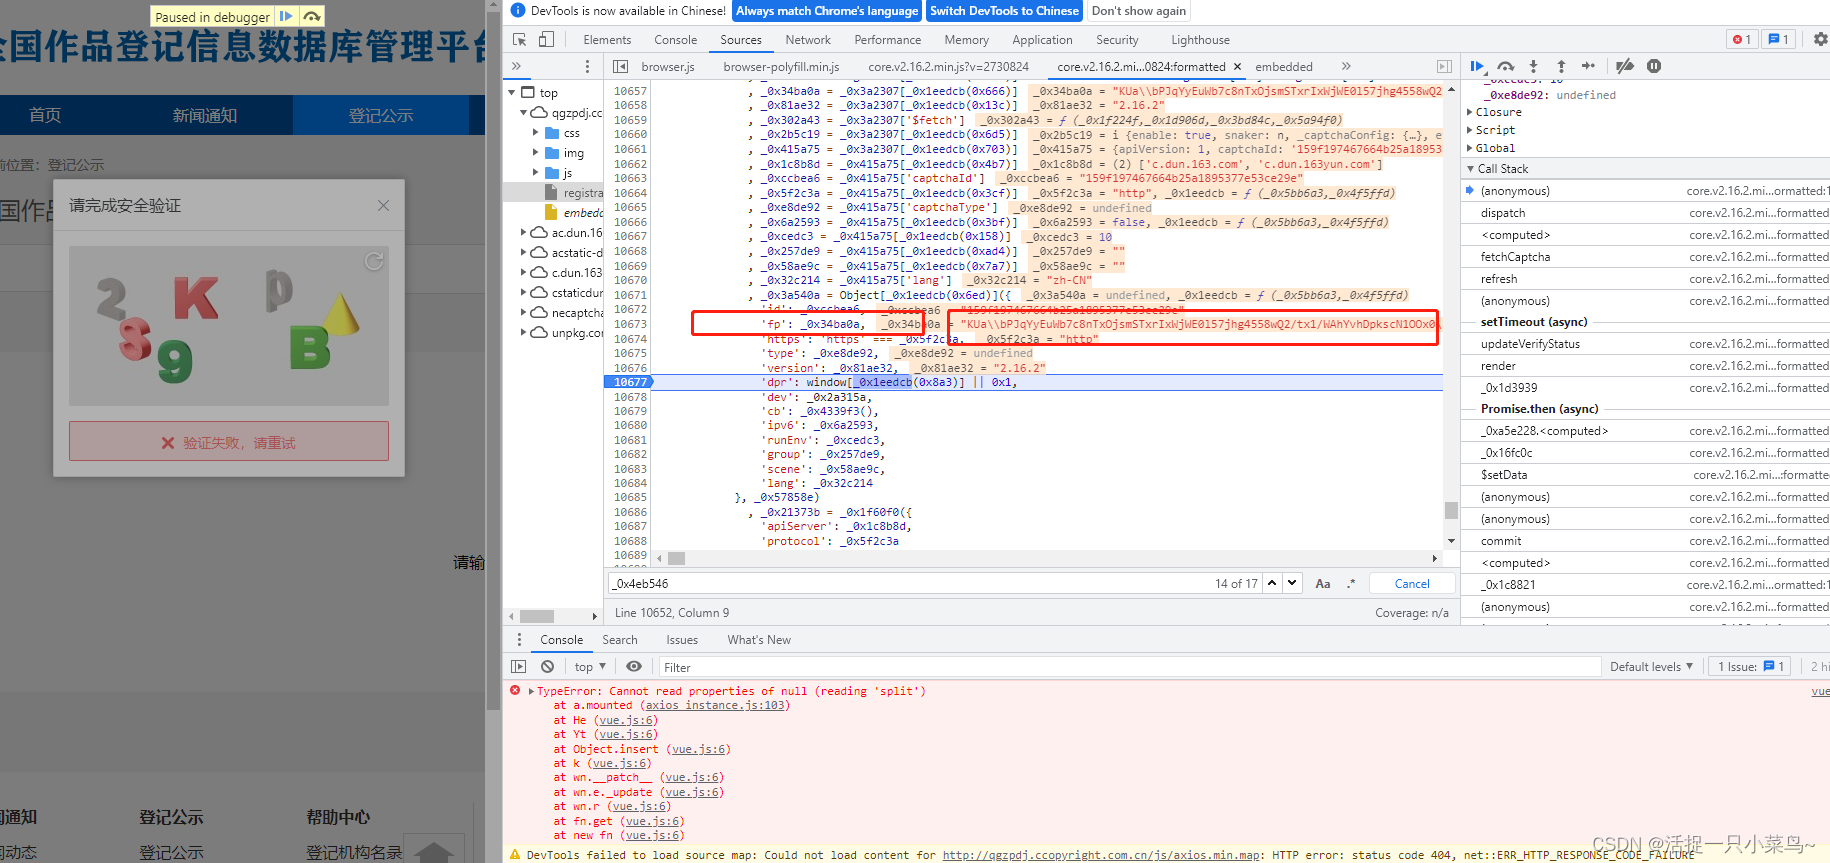Step out of current function
The width and height of the screenshot is (1830, 863).
click(1561, 66)
